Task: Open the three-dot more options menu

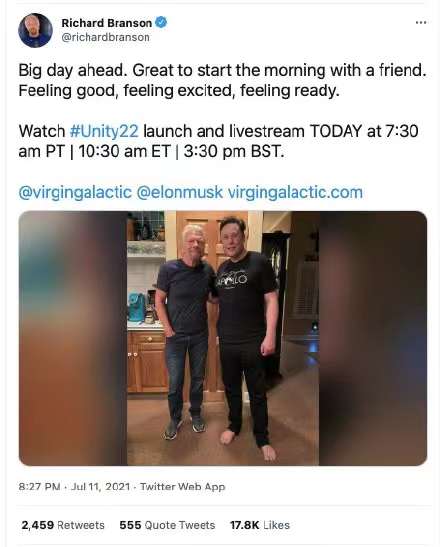Action: pos(421,23)
